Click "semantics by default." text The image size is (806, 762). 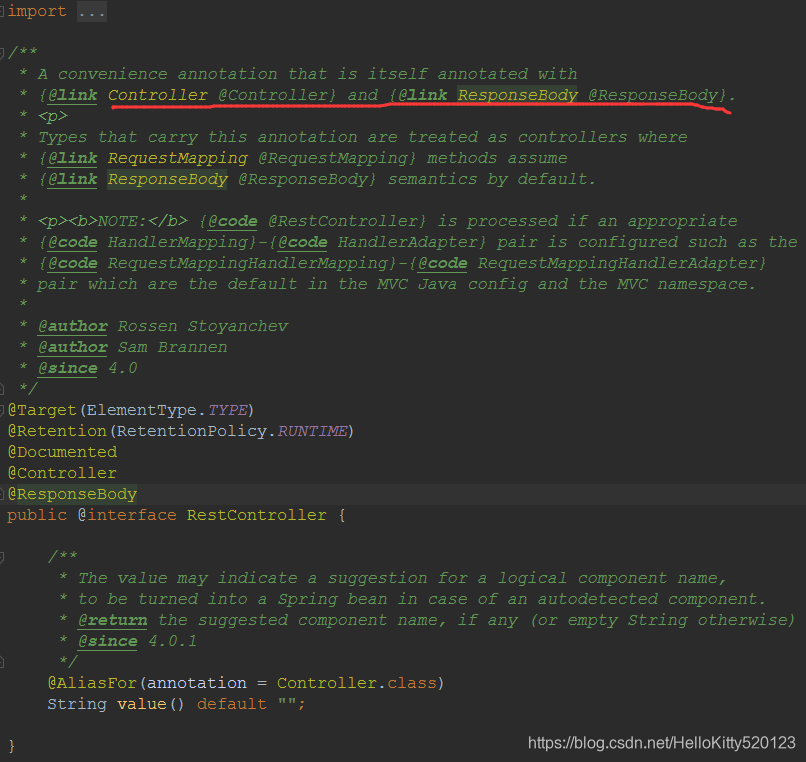[x=491, y=179]
